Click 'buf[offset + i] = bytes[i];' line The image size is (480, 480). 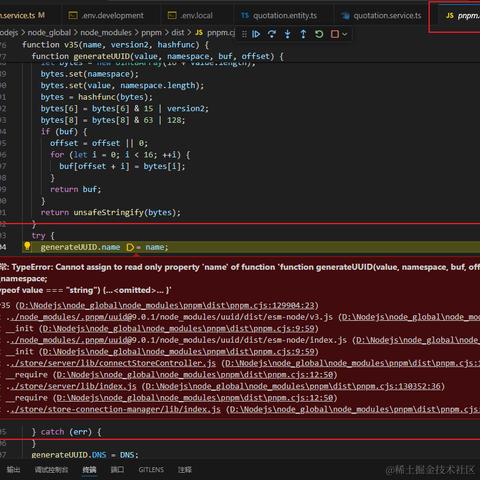(x=122, y=166)
